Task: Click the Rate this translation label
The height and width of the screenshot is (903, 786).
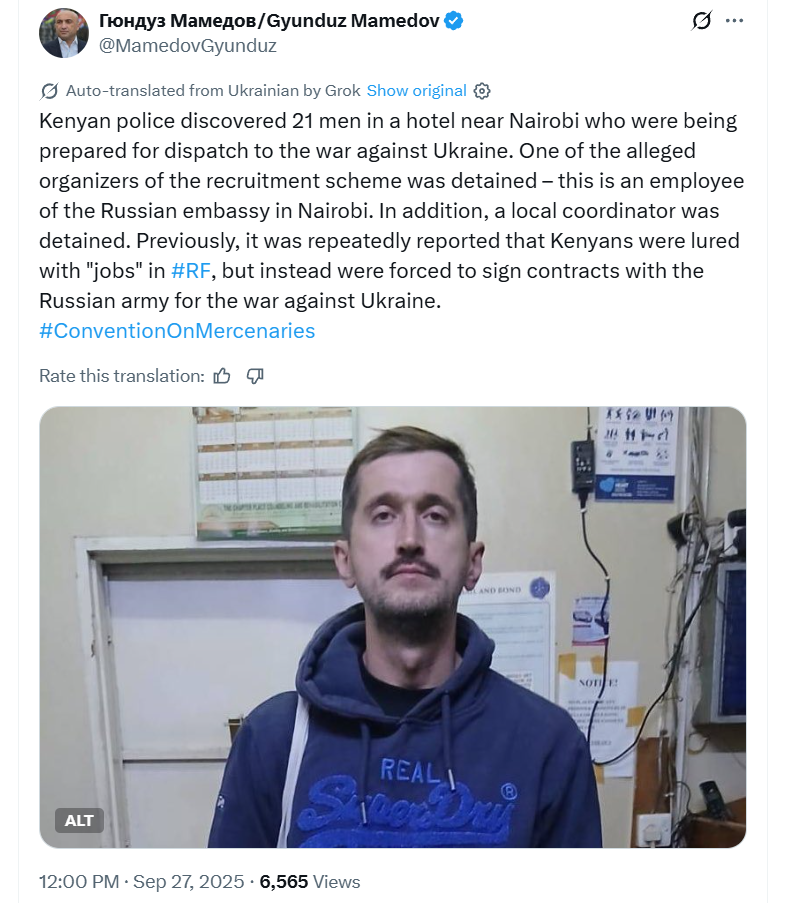Action: tap(121, 376)
